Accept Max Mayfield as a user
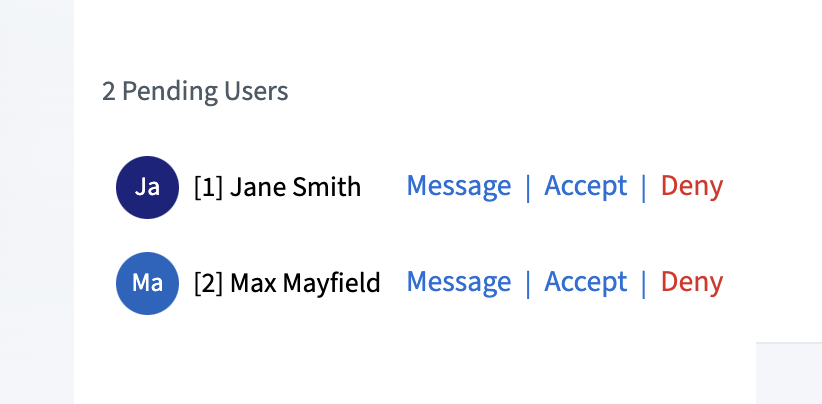This screenshot has height=404, width=822. (585, 282)
